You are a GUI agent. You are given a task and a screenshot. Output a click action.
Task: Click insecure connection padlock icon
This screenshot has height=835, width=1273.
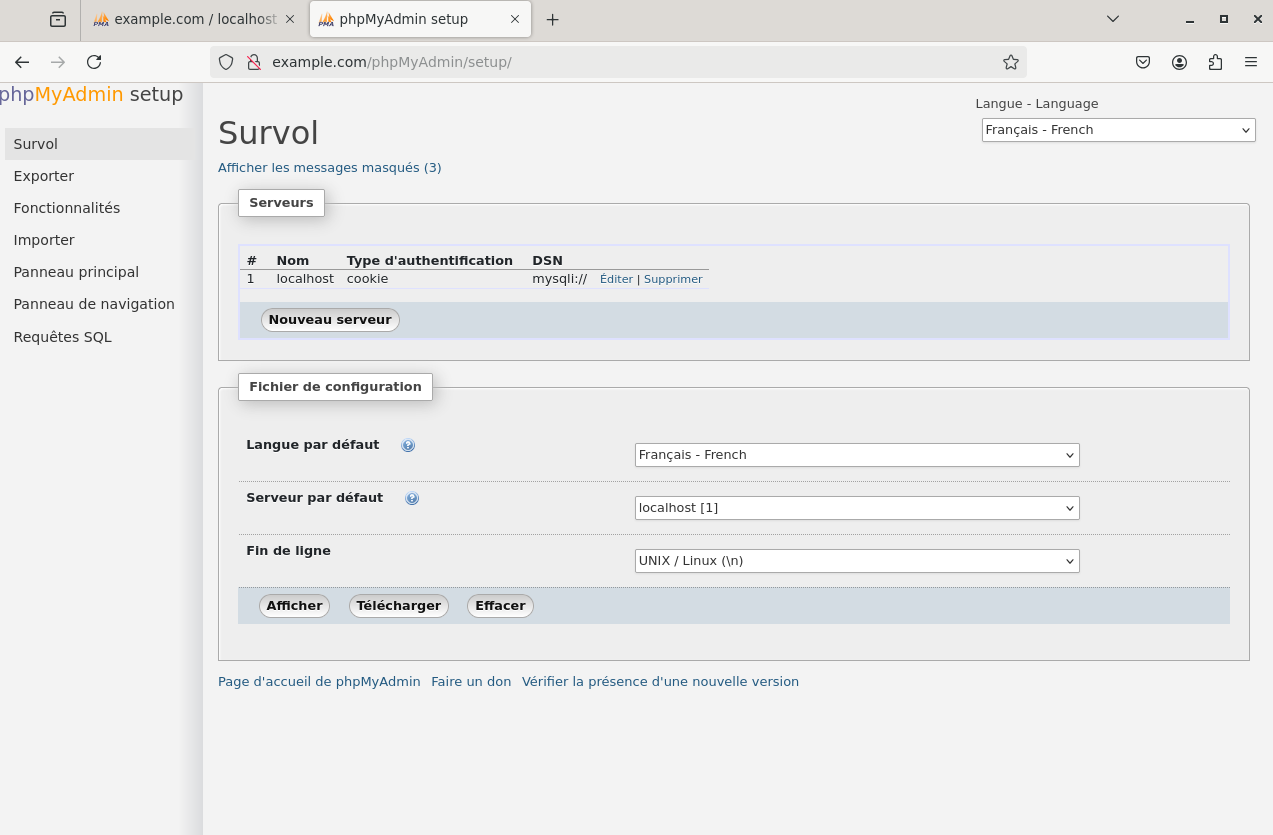point(254,62)
